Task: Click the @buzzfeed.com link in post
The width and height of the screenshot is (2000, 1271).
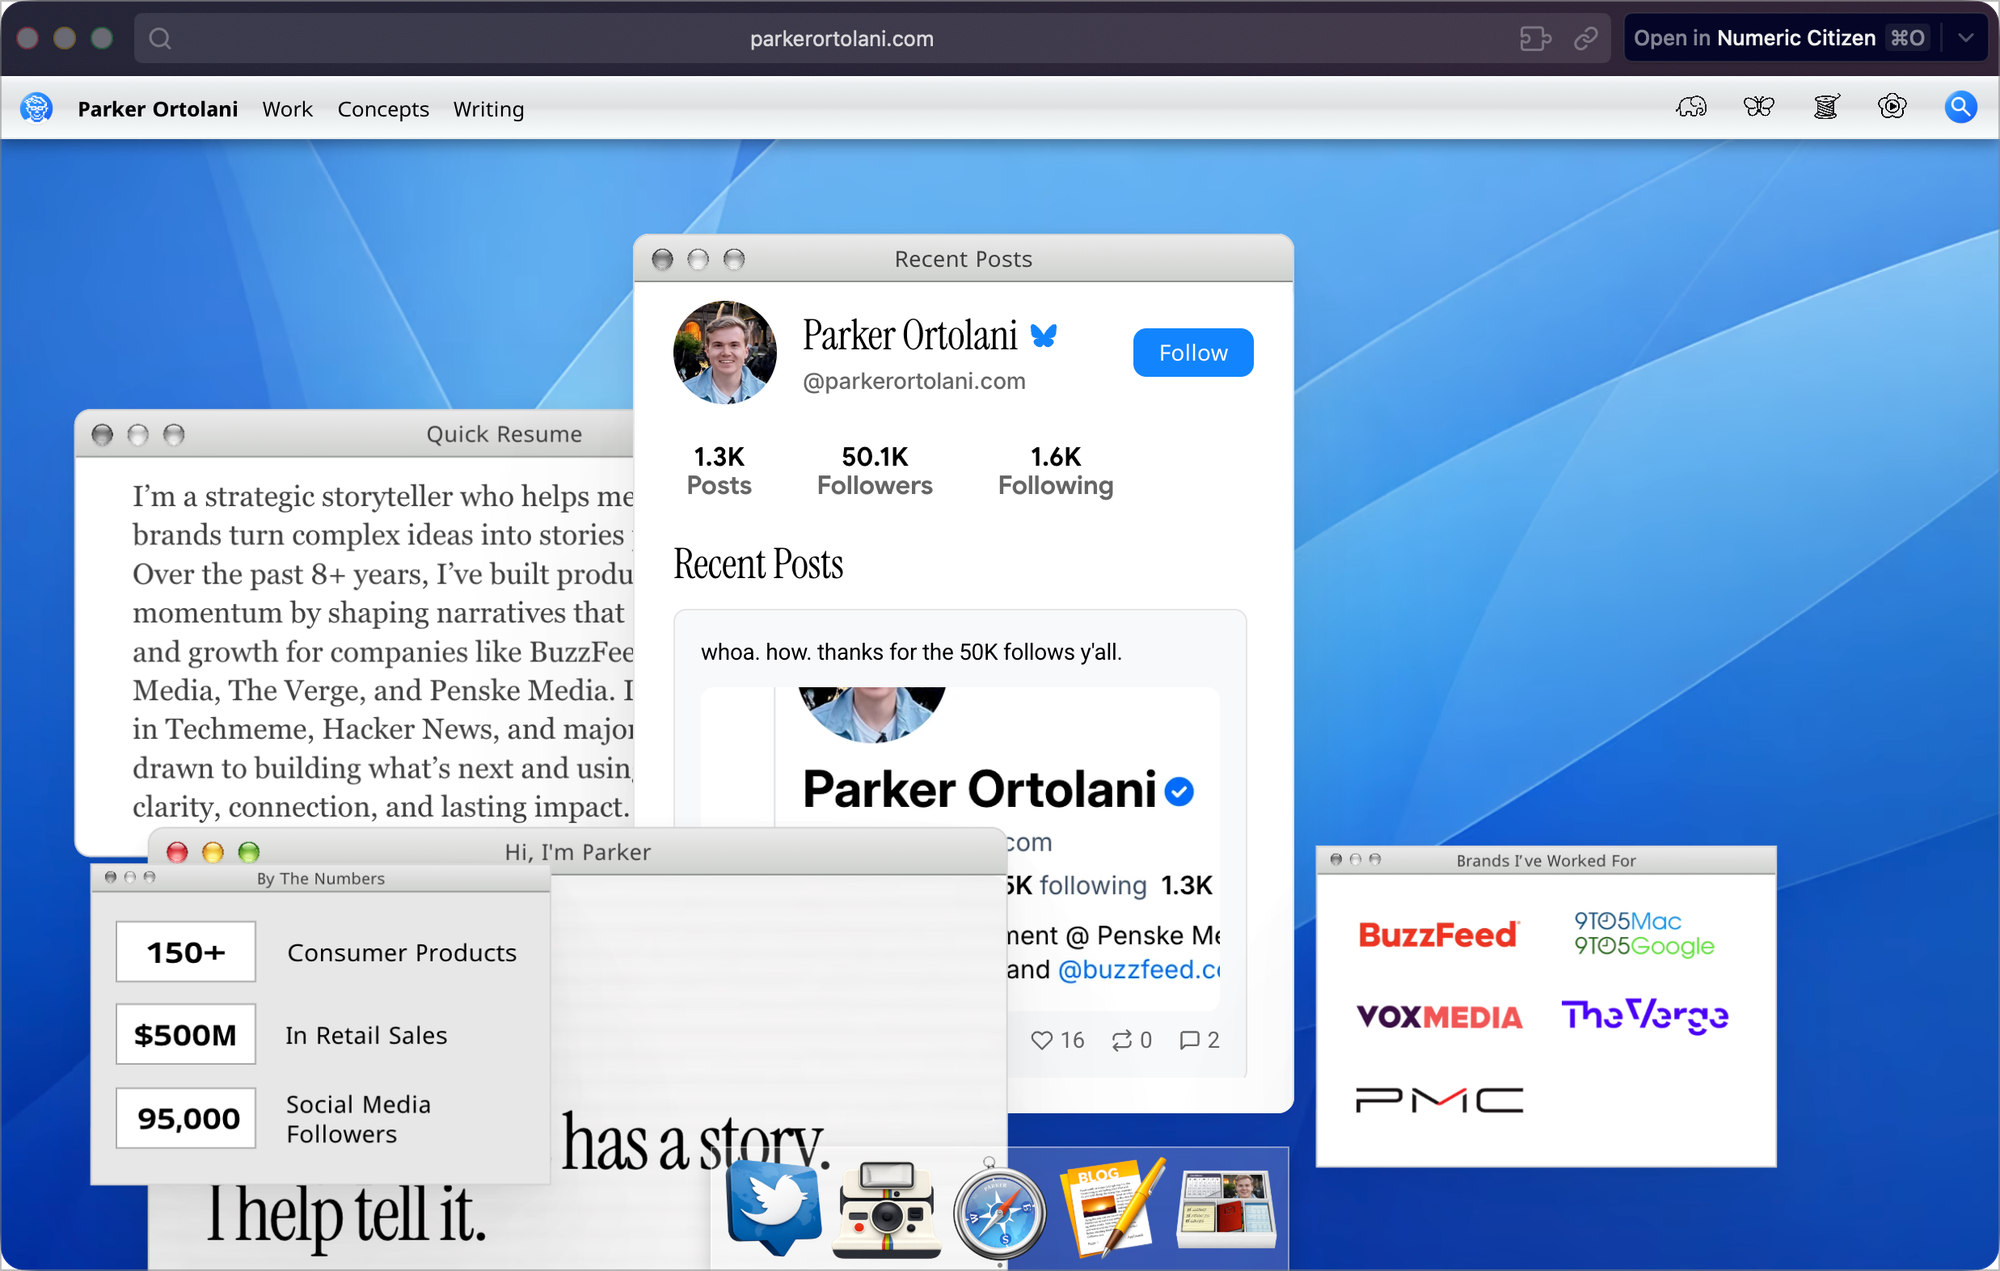Action: (x=1138, y=970)
